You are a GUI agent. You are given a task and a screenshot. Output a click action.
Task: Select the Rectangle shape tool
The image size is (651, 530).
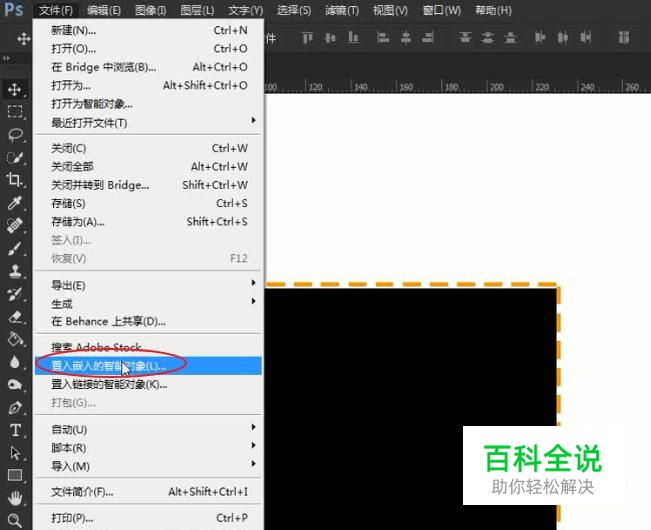[x=15, y=474]
